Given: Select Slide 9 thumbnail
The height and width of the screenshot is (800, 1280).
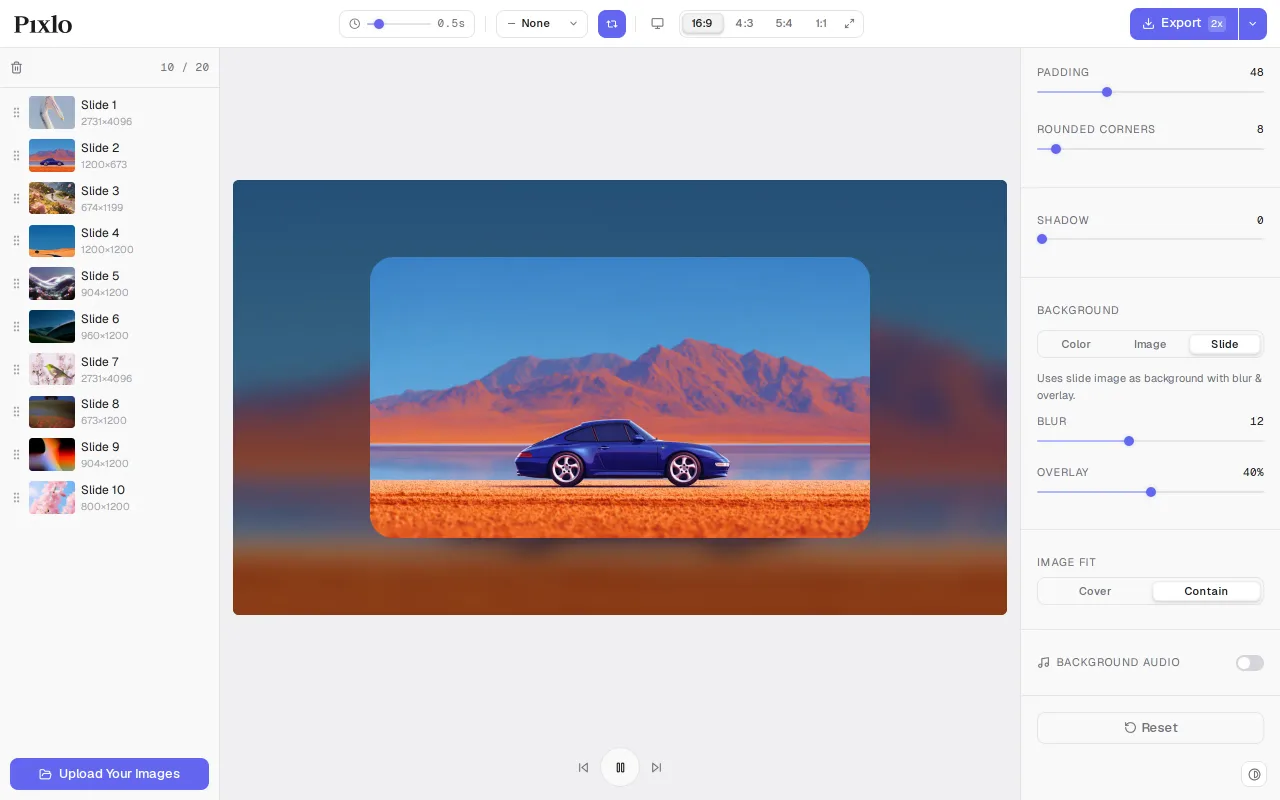Looking at the screenshot, I should [52, 455].
